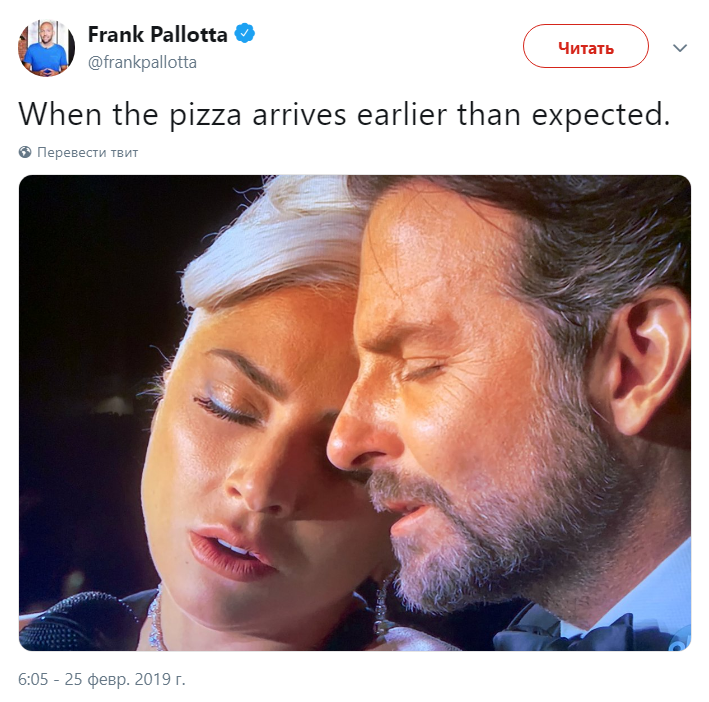Select the red-outlined Читать follow button
Viewport: 709px width, 702px height.
click(x=586, y=46)
